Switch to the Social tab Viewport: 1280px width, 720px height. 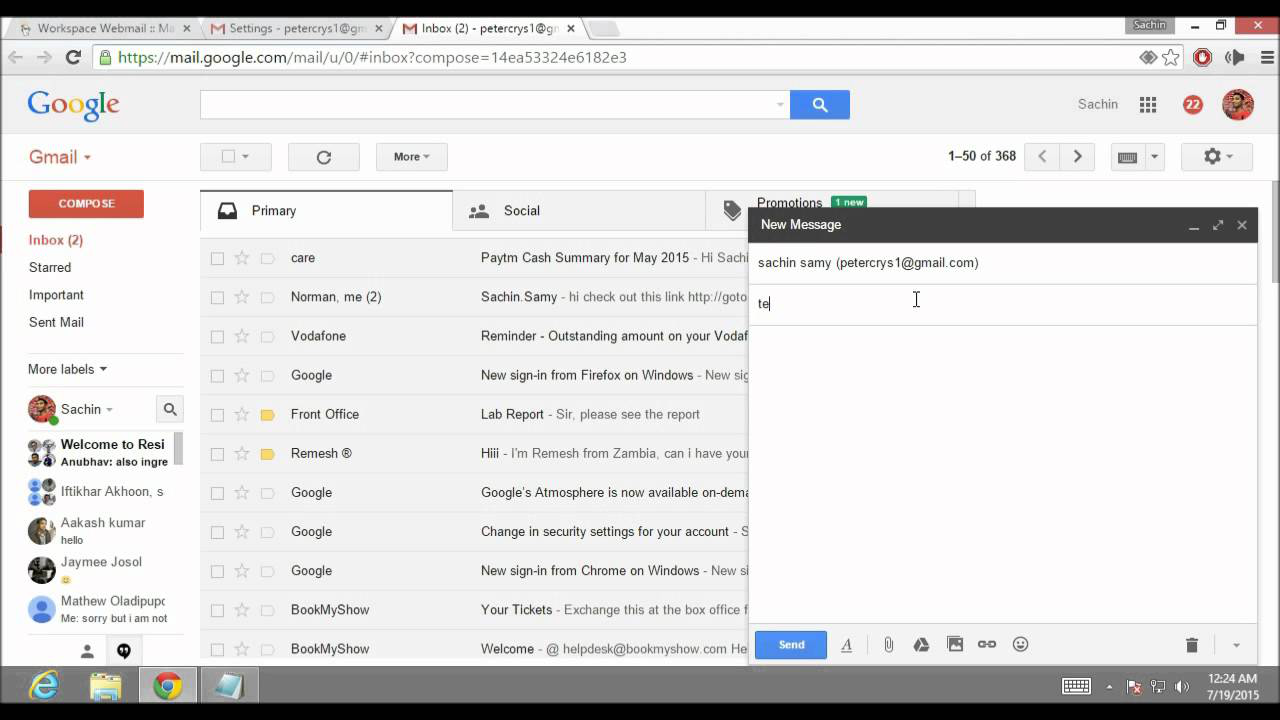click(521, 210)
